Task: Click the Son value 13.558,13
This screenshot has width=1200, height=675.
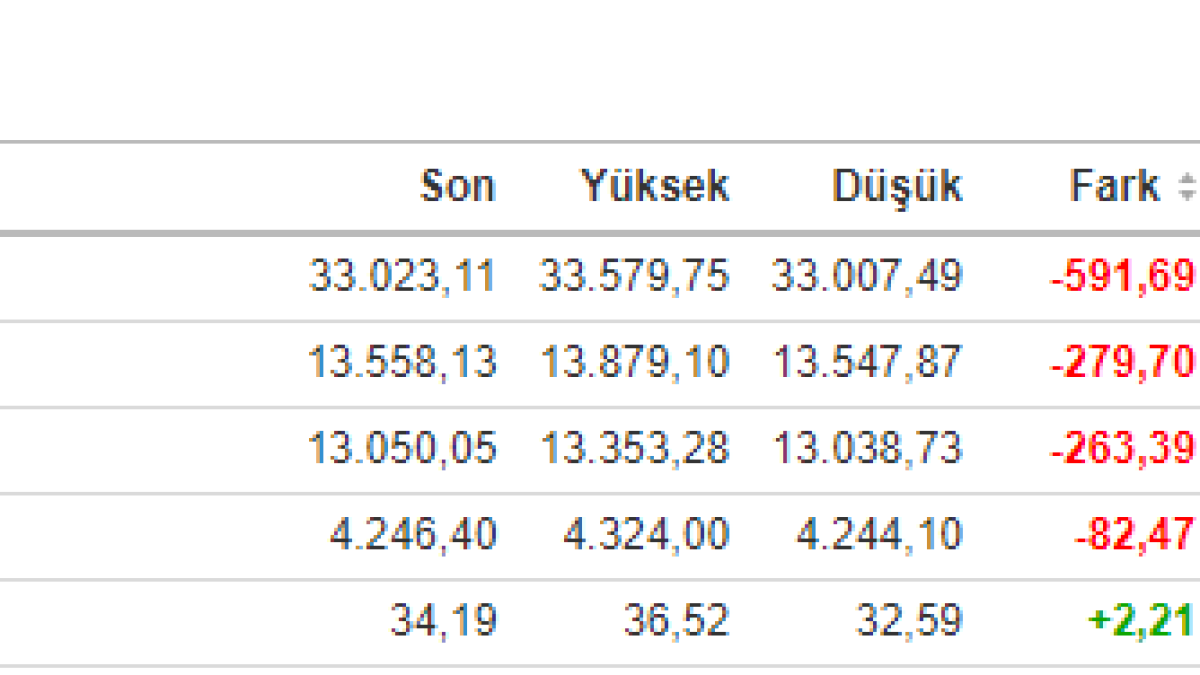Action: pyautogui.click(x=402, y=362)
